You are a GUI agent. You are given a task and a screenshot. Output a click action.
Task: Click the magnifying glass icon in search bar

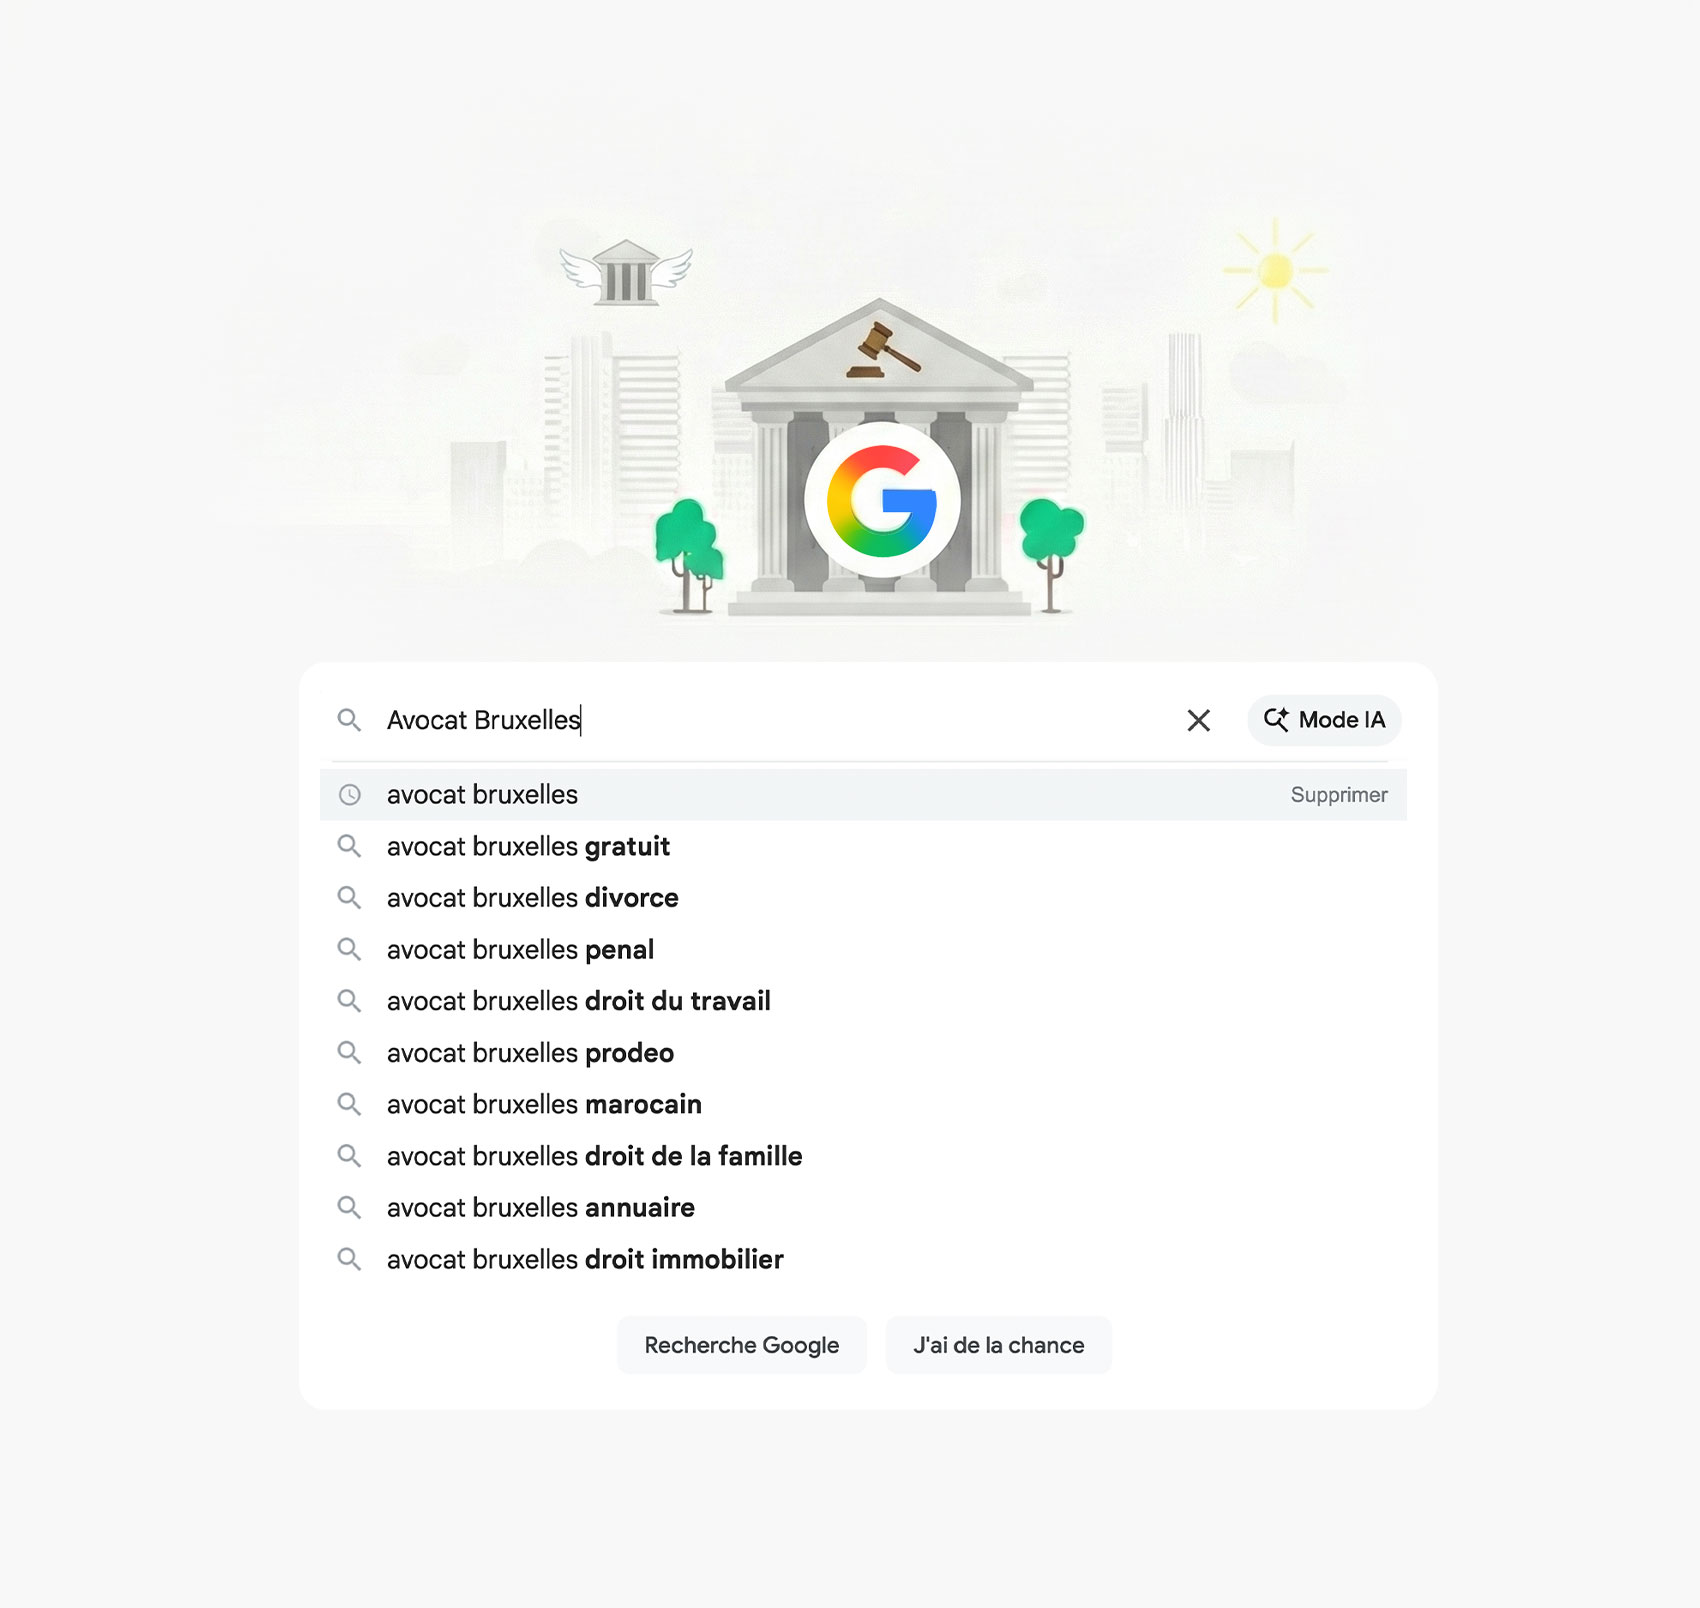(350, 720)
